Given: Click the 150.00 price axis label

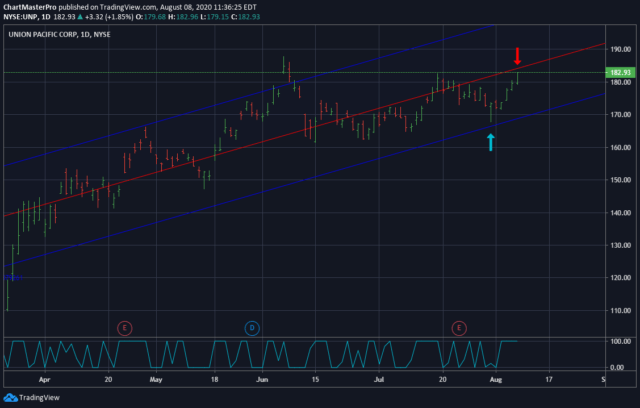Looking at the screenshot, I should pos(620,180).
